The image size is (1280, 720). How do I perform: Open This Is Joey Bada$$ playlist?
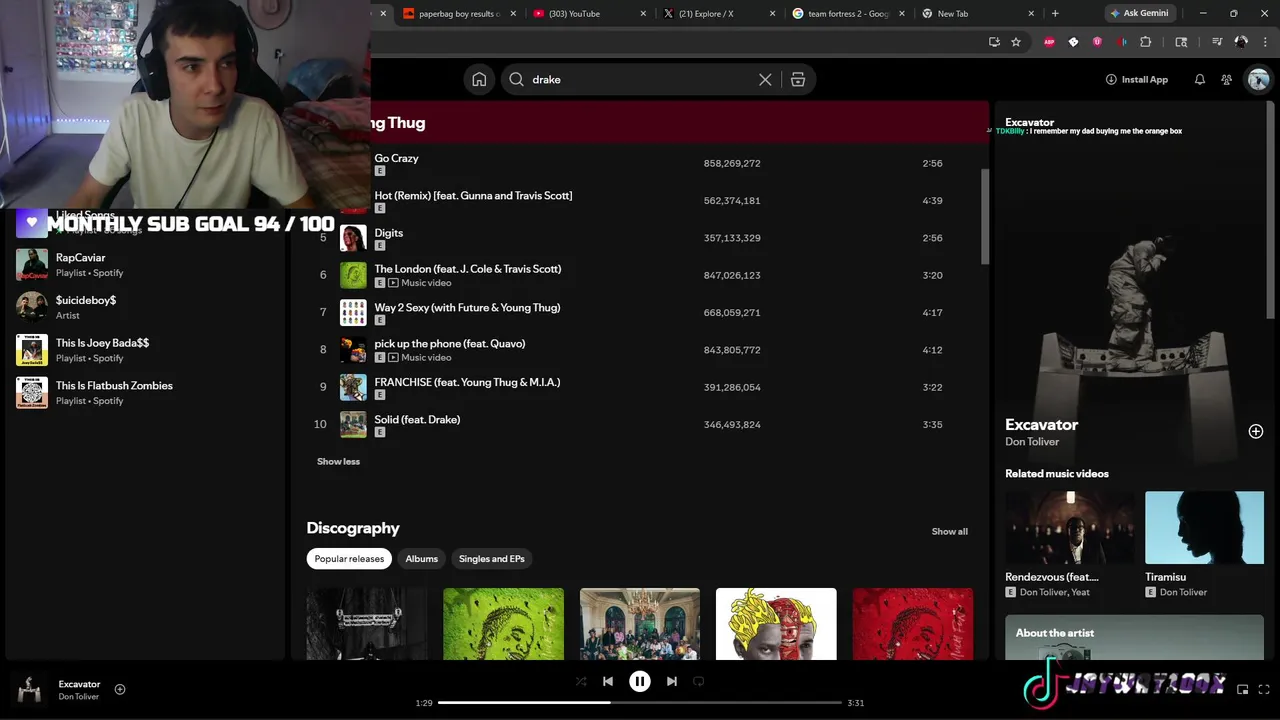pos(145,350)
